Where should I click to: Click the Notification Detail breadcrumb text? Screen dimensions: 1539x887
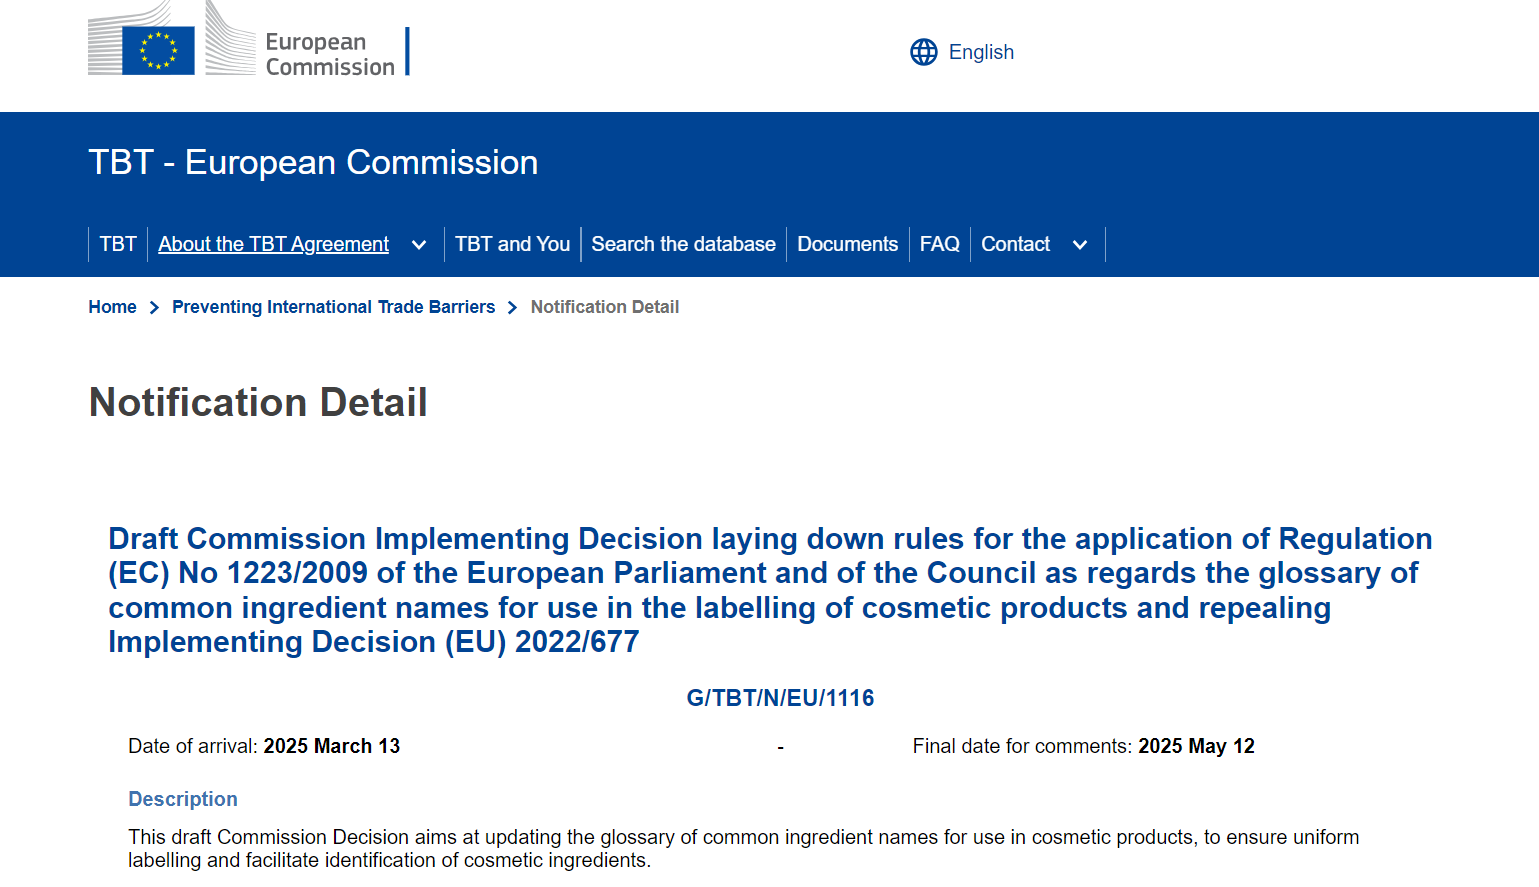(x=604, y=307)
